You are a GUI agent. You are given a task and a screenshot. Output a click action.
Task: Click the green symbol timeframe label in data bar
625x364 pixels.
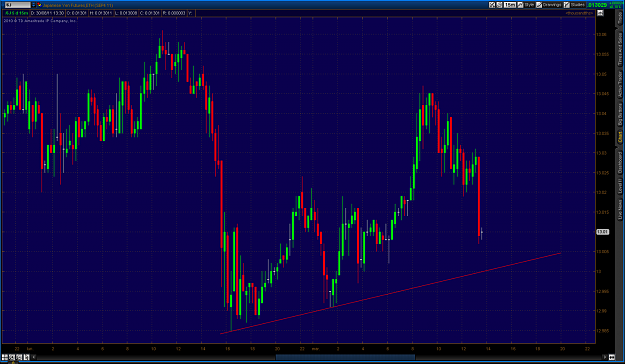pos(16,13)
